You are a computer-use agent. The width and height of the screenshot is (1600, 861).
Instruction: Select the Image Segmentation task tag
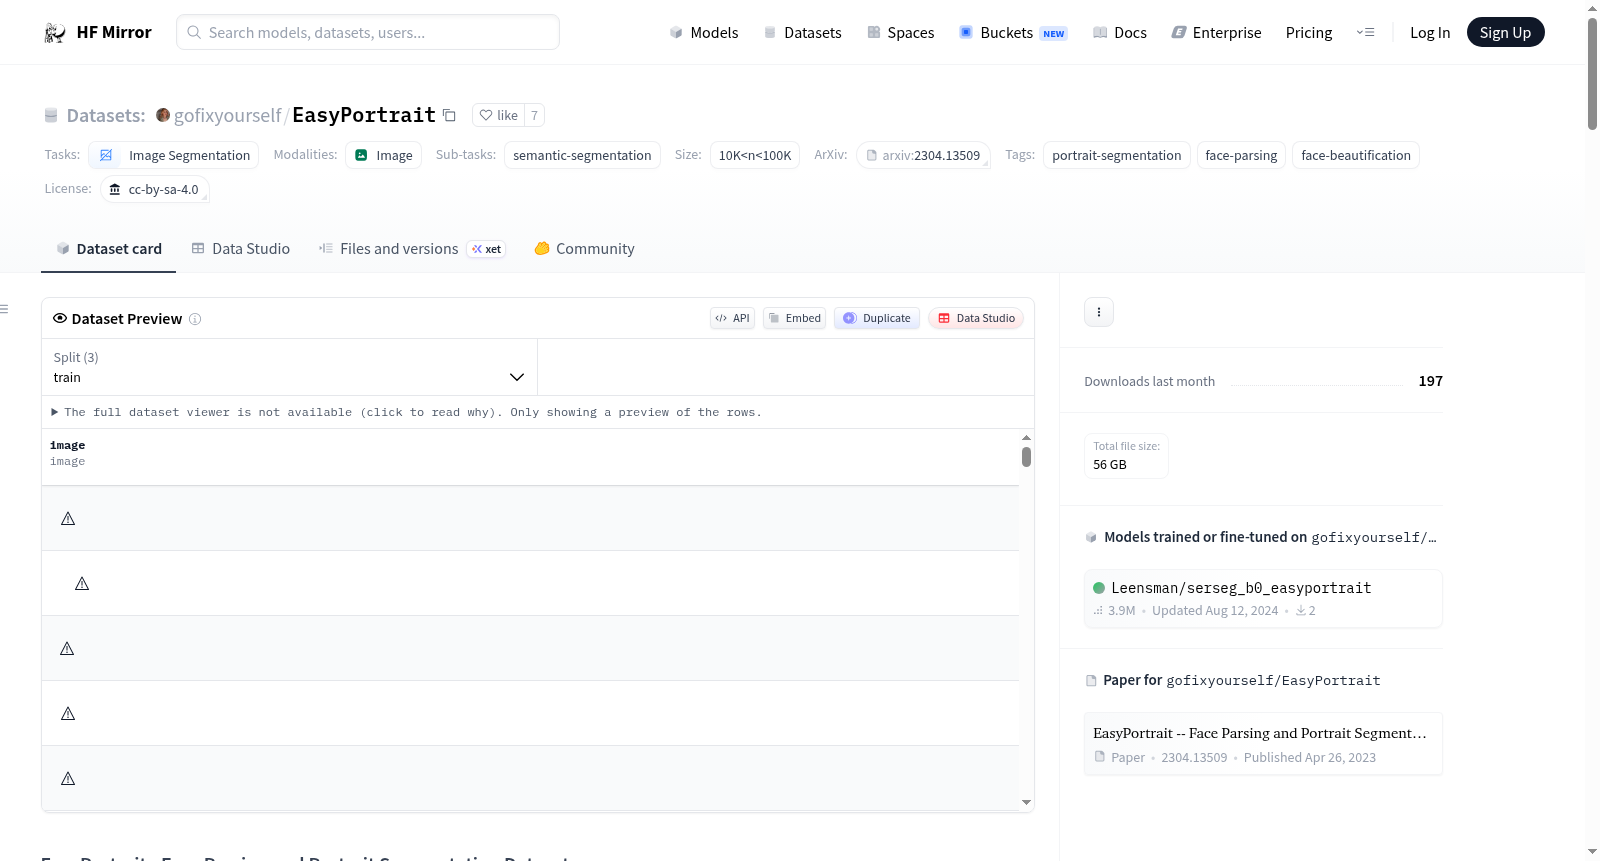tap(174, 155)
